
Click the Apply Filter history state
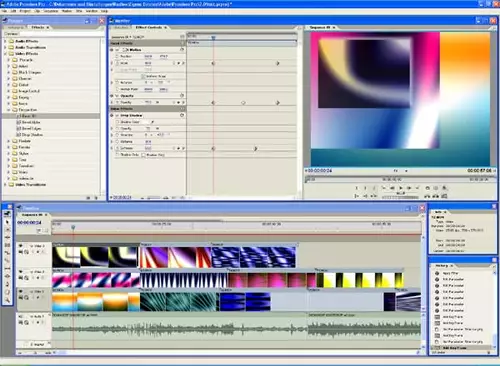[450, 273]
